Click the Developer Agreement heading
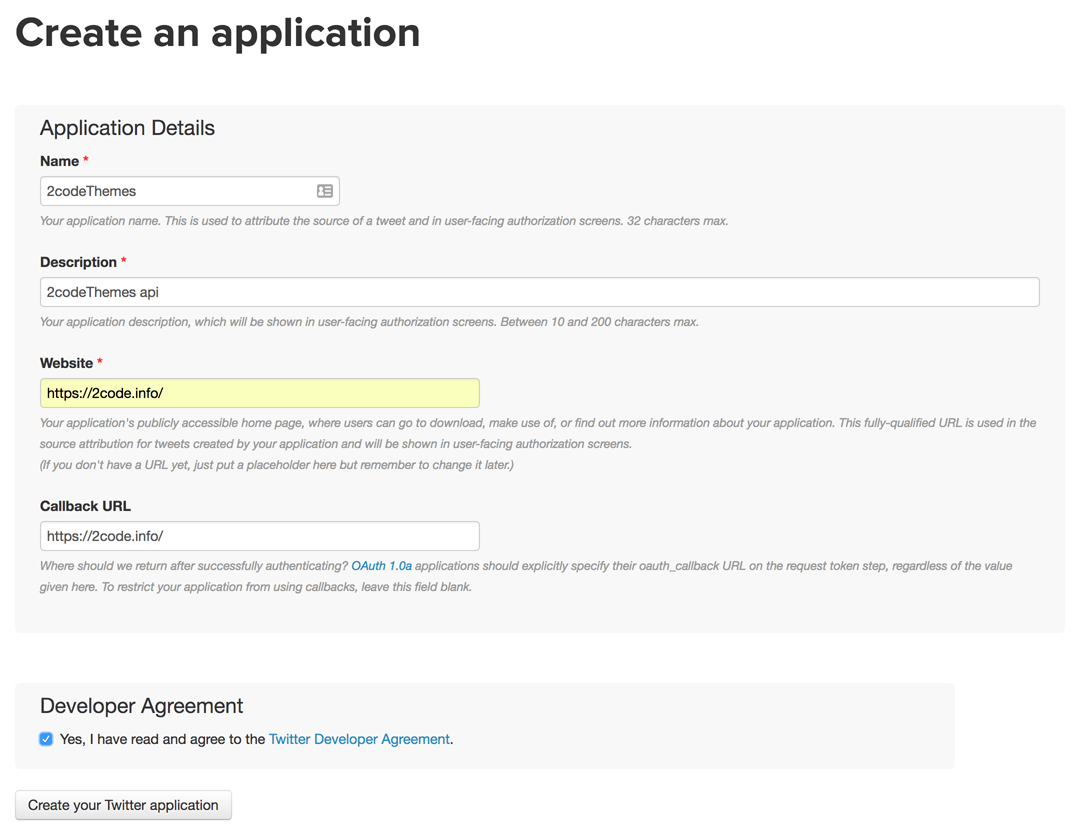This screenshot has width=1080, height=834. (x=141, y=706)
